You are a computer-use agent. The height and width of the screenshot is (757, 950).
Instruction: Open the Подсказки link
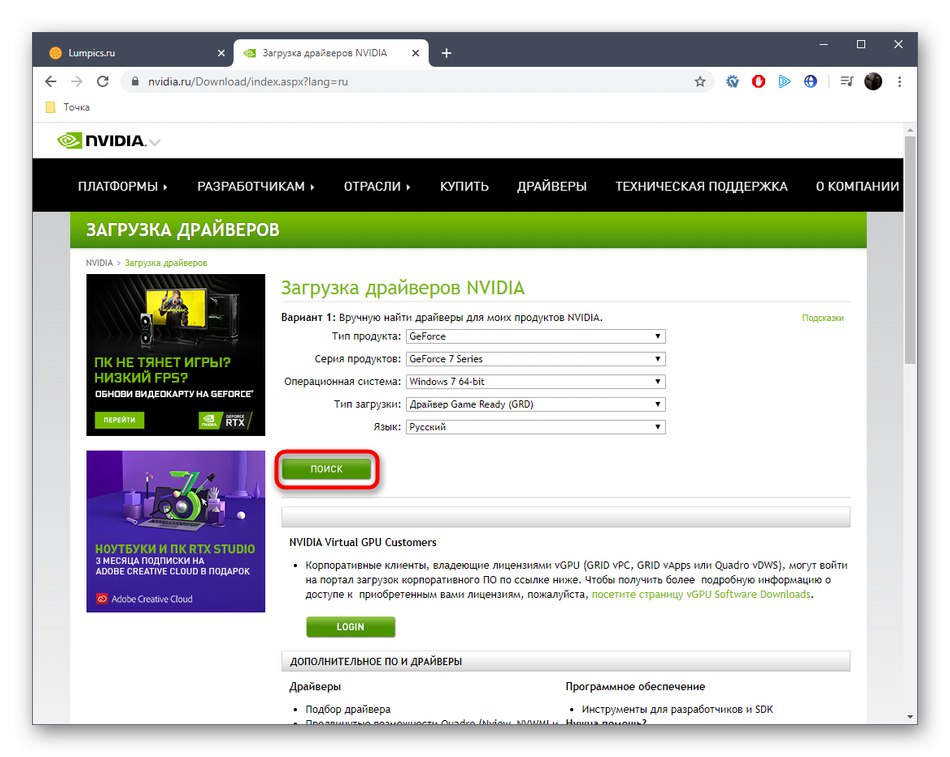pyautogui.click(x=822, y=318)
